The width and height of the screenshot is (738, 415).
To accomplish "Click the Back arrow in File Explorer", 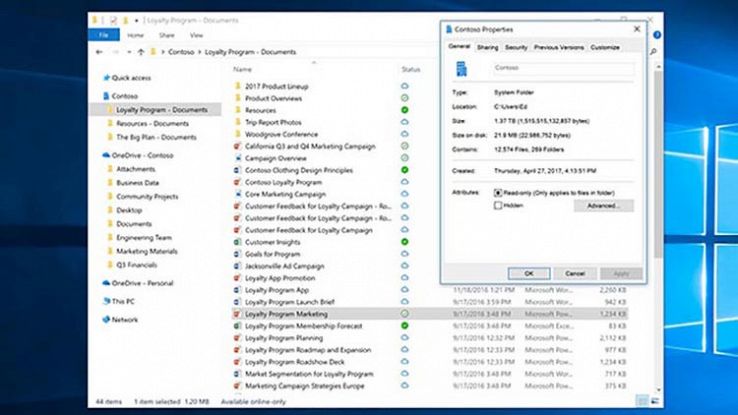I will 99,52.
